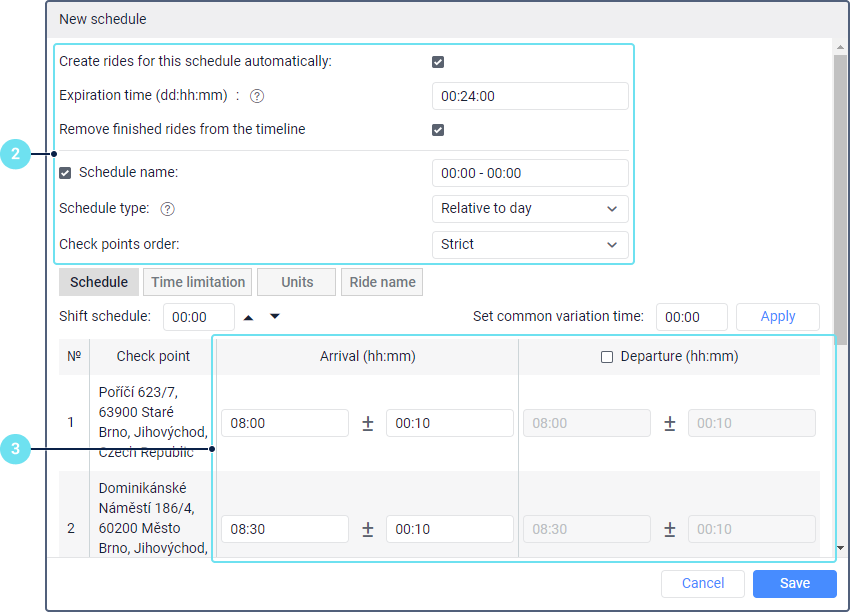Switch to the Time limitation tab
The height and width of the screenshot is (612, 850).
[x=198, y=282]
